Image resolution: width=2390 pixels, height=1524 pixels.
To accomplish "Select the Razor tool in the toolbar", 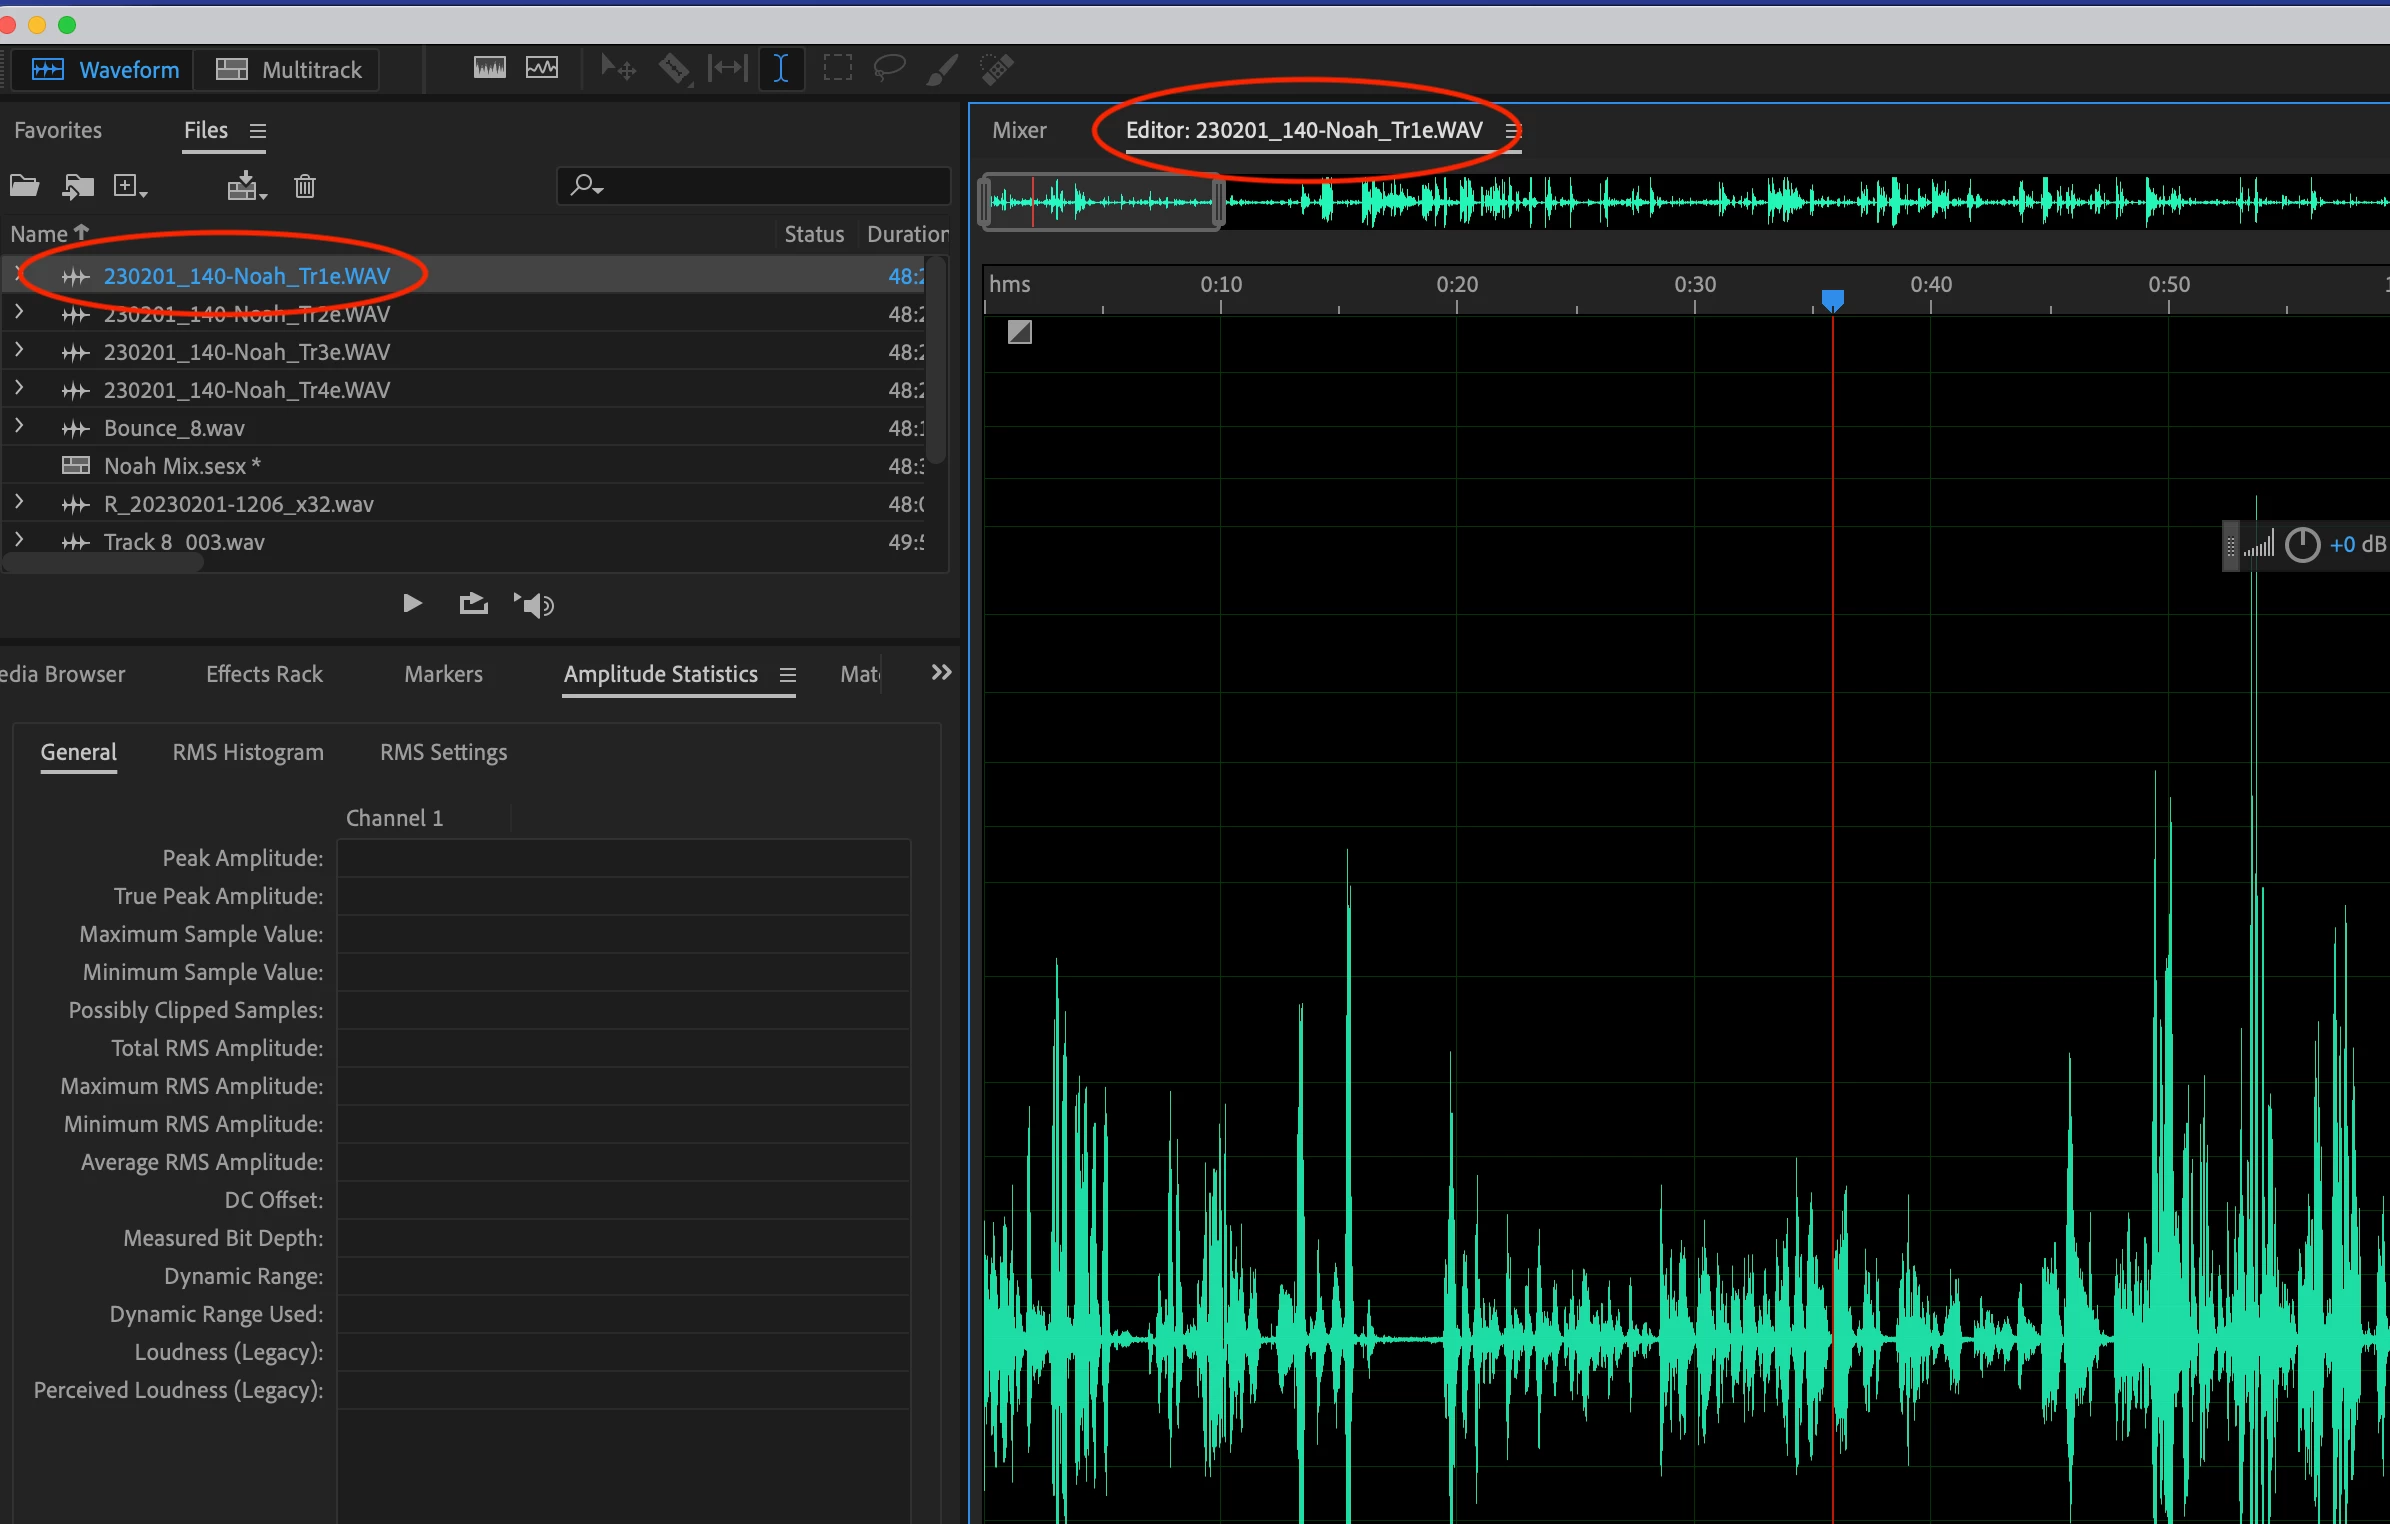I will pos(674,69).
